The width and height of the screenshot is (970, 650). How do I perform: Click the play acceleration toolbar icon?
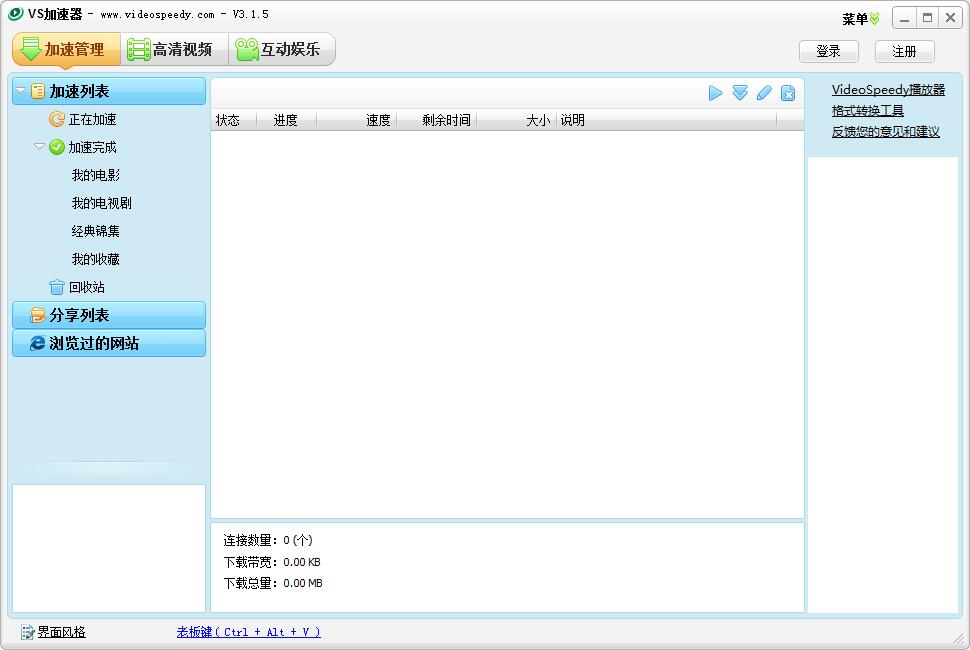715,92
